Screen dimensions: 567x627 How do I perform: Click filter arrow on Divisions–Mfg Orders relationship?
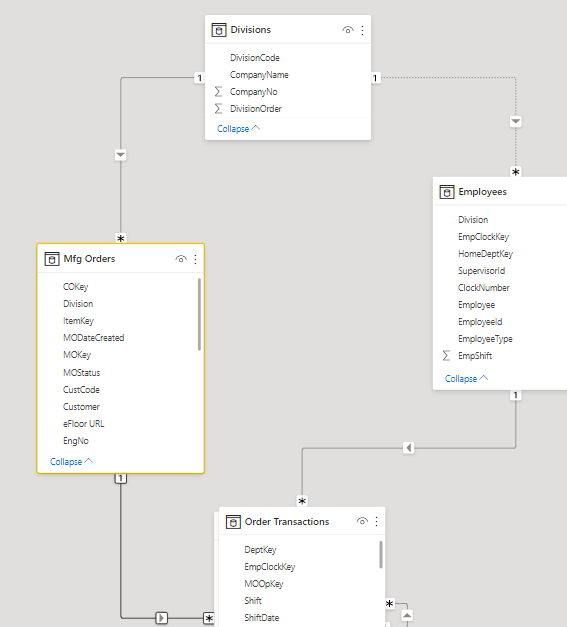(x=120, y=155)
